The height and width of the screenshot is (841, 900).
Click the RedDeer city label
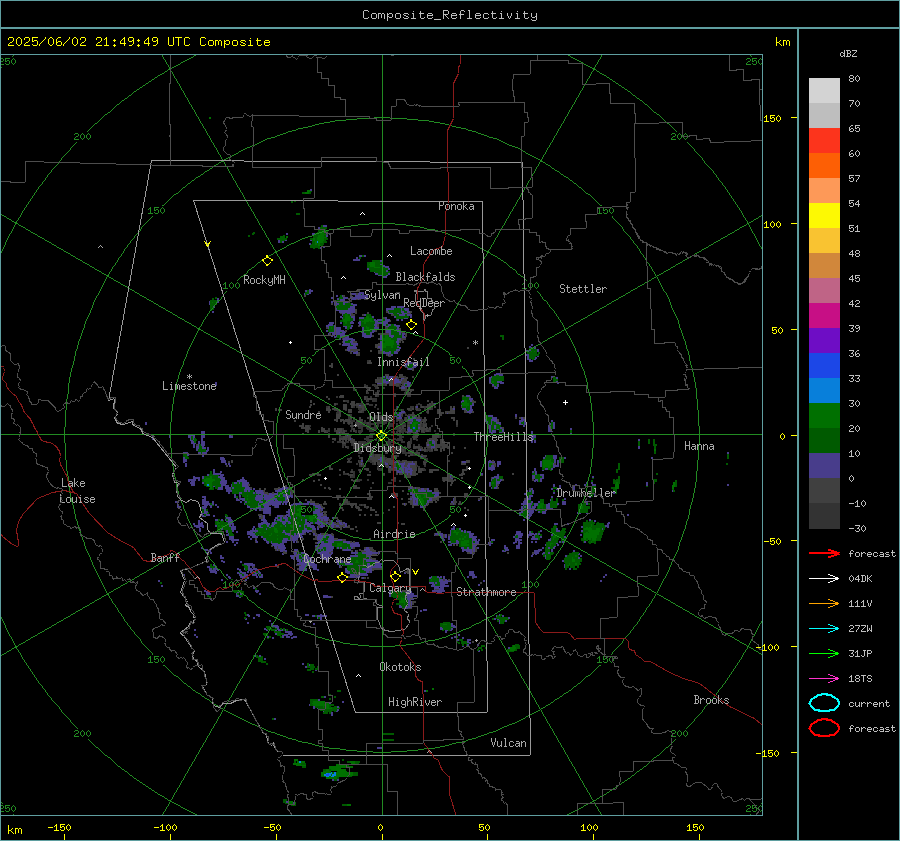click(x=424, y=303)
